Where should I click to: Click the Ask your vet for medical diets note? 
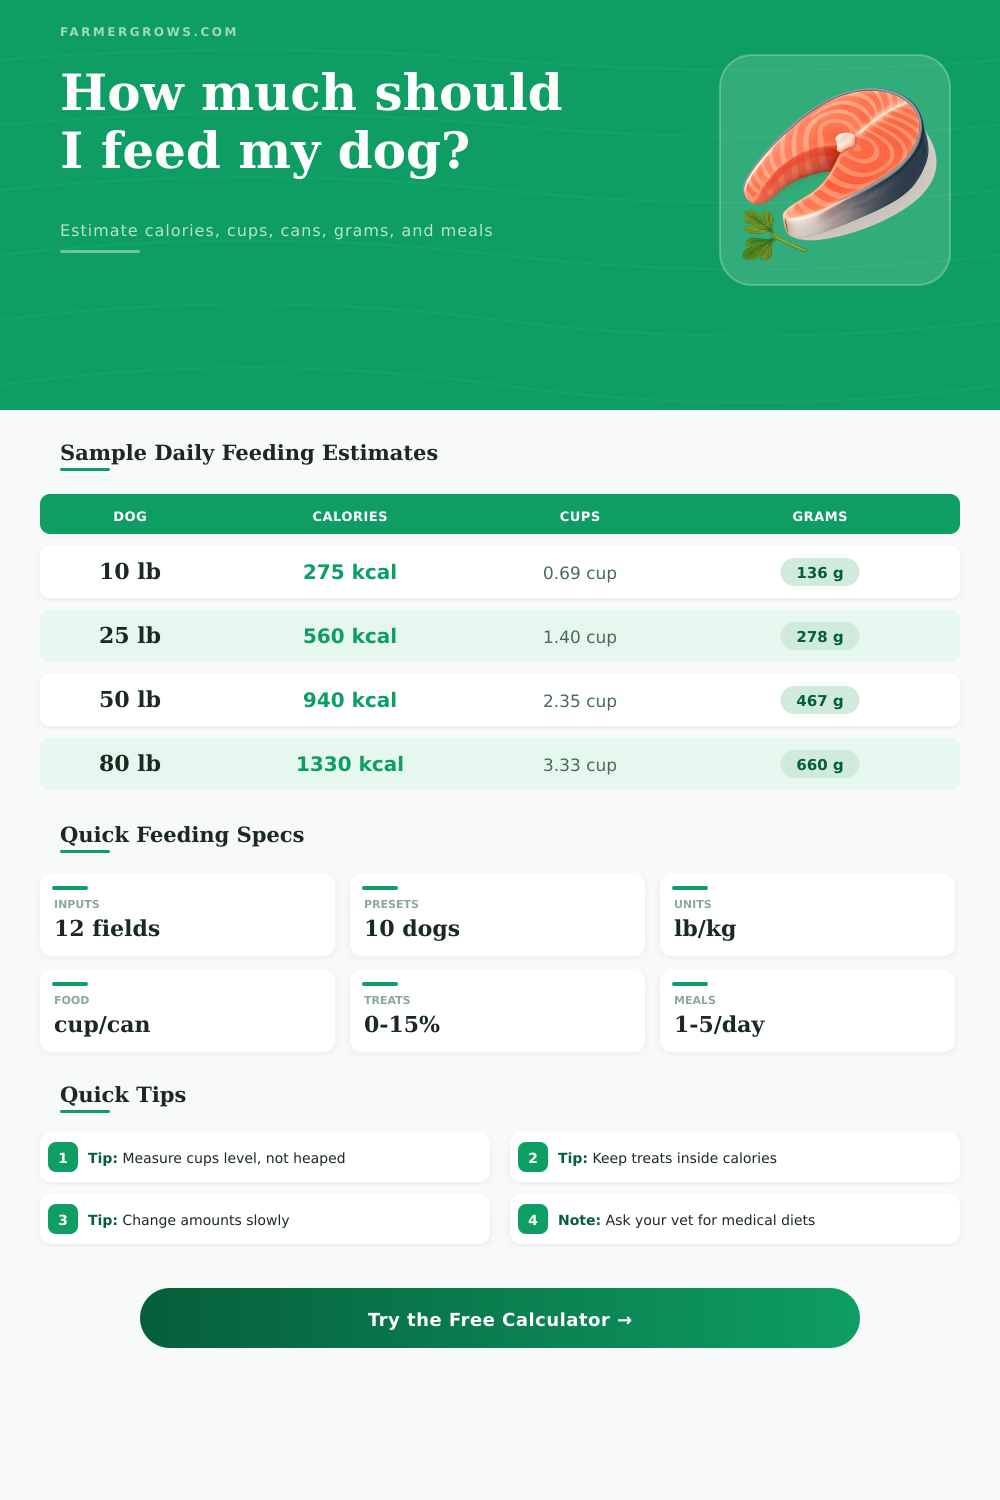[735, 1219]
